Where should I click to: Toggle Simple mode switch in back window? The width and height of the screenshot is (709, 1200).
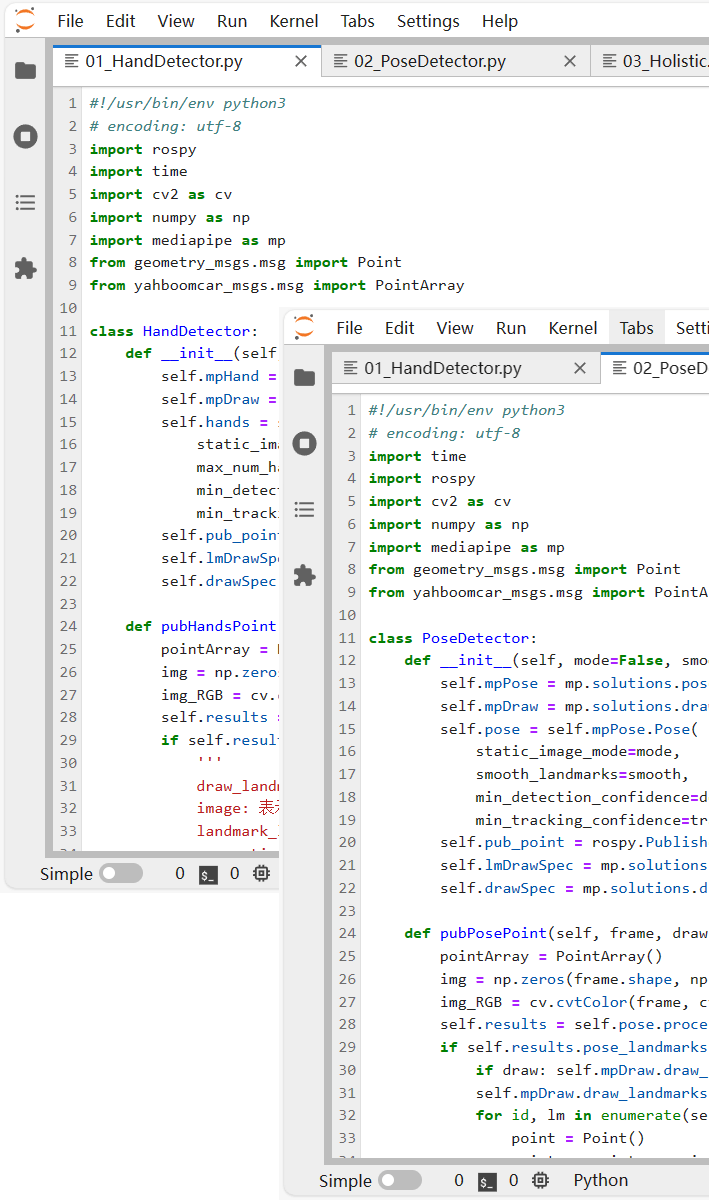(x=121, y=874)
